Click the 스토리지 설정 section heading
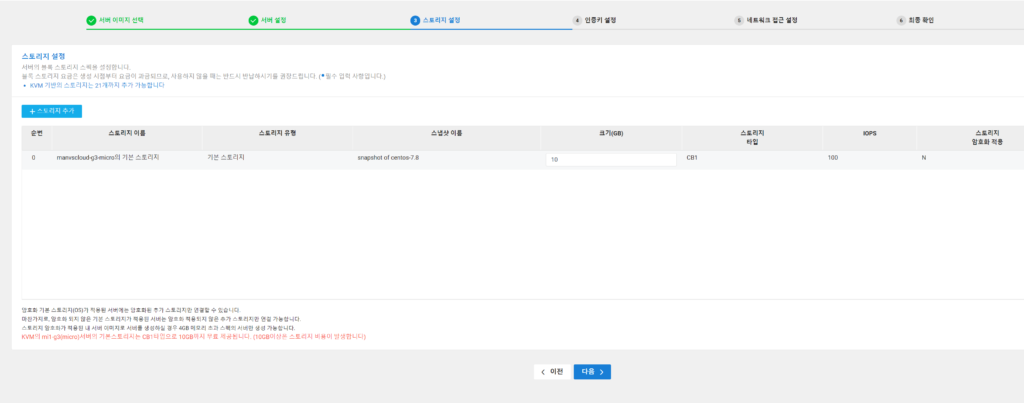The width and height of the screenshot is (1024, 403). (42, 57)
